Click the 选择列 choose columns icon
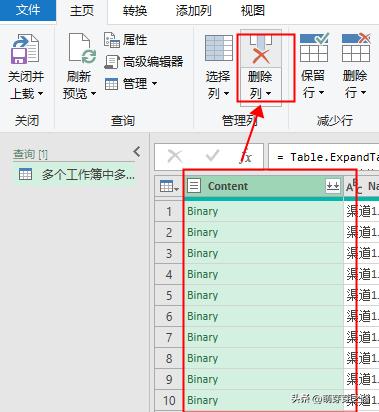The height and width of the screenshot is (412, 379). 219,48
